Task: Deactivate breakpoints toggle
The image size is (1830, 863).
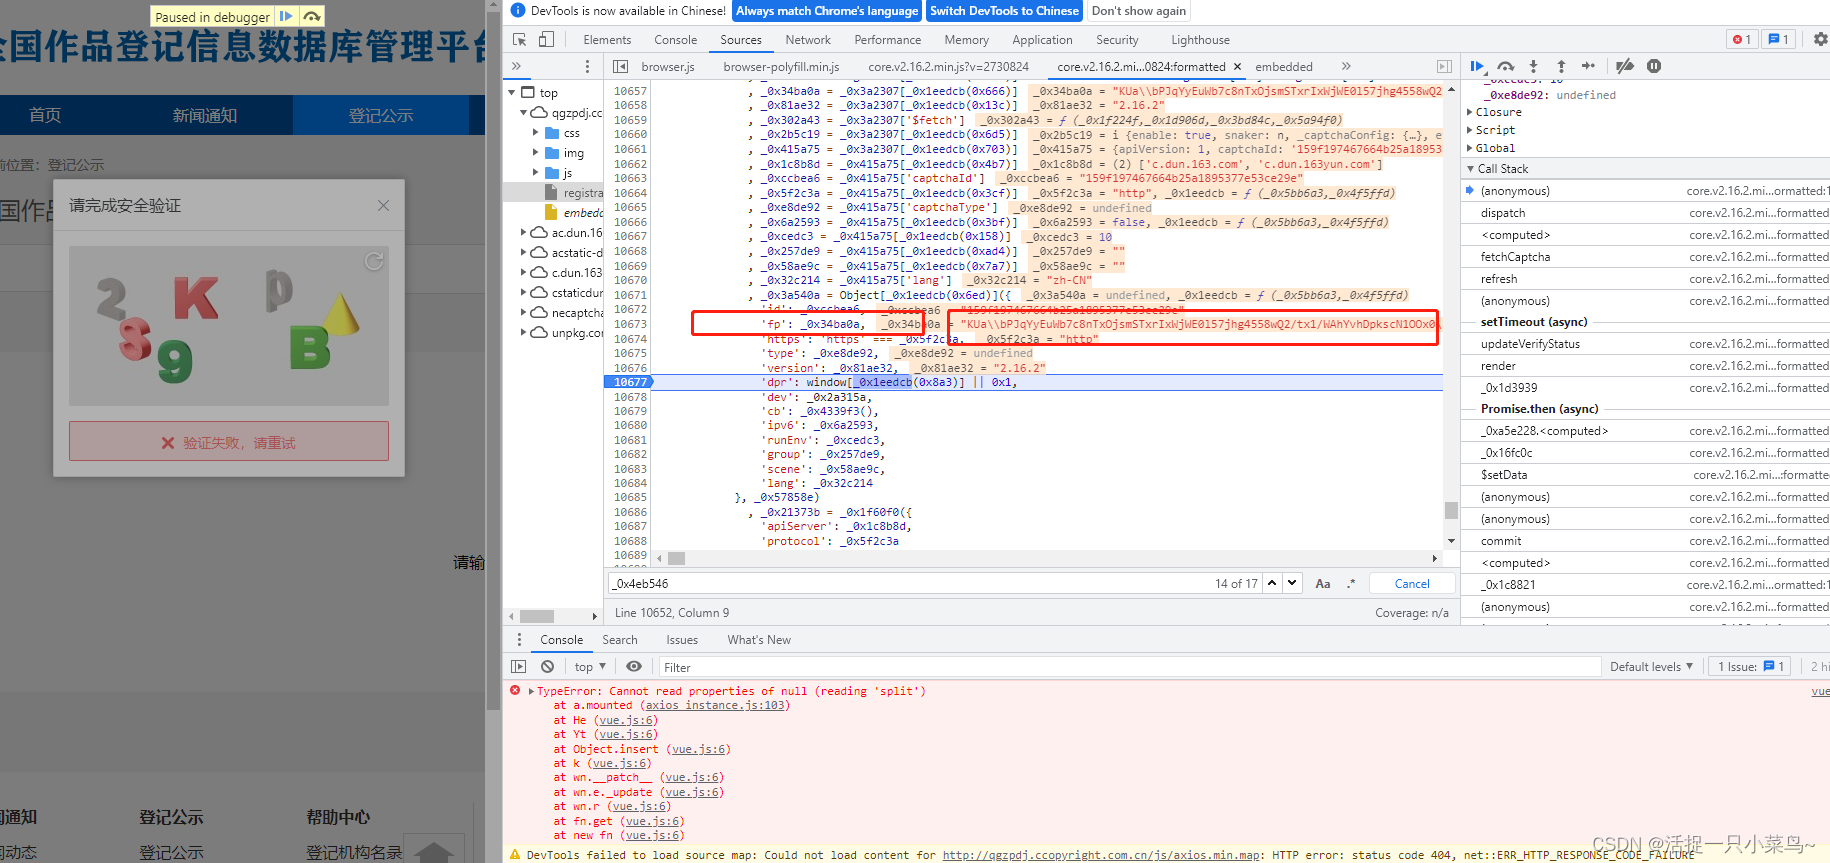Action: coord(1625,66)
